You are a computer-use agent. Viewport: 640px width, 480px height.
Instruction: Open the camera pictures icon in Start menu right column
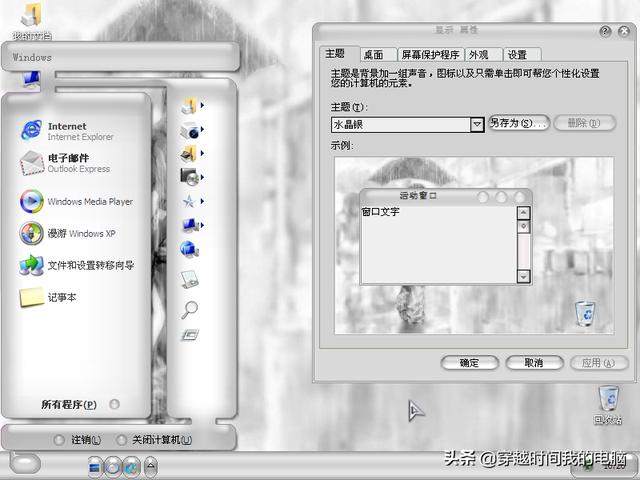[x=189, y=131]
